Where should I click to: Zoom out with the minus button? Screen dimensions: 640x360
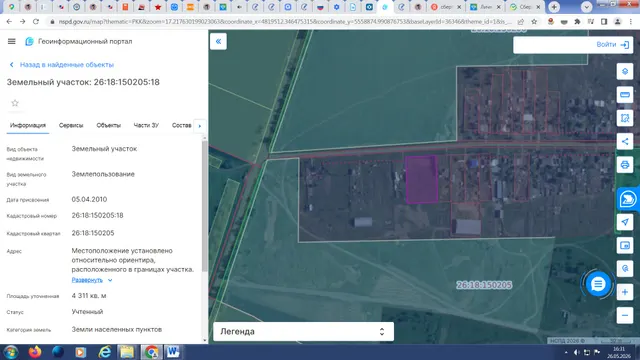[624, 315]
